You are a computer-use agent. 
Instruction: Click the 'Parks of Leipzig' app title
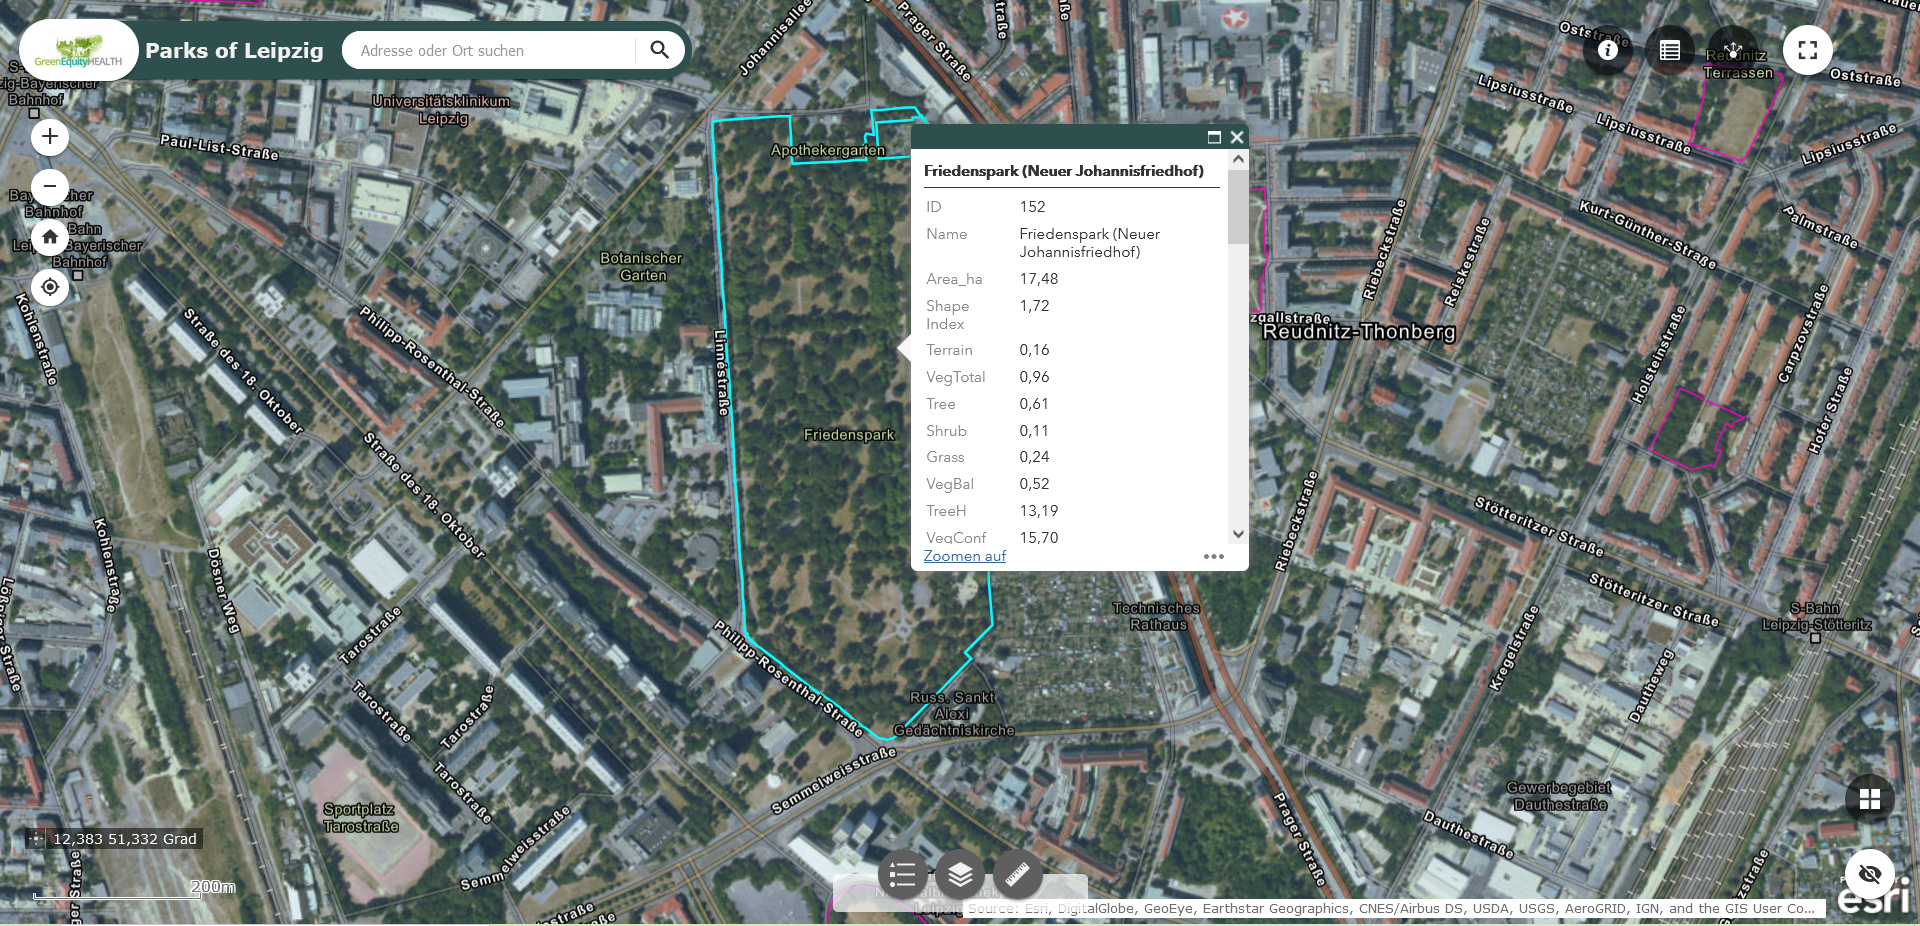coord(234,50)
